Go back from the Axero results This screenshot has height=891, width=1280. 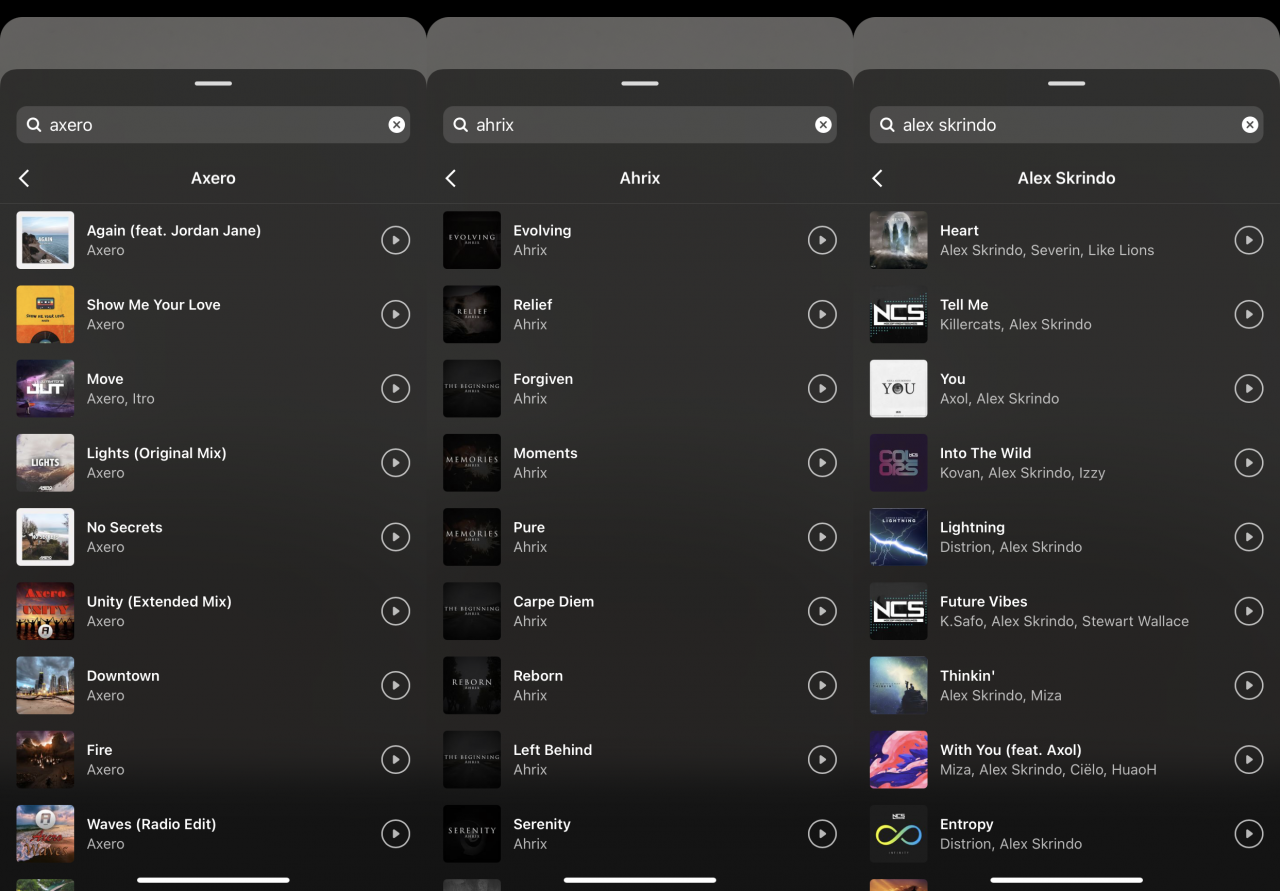click(24, 178)
